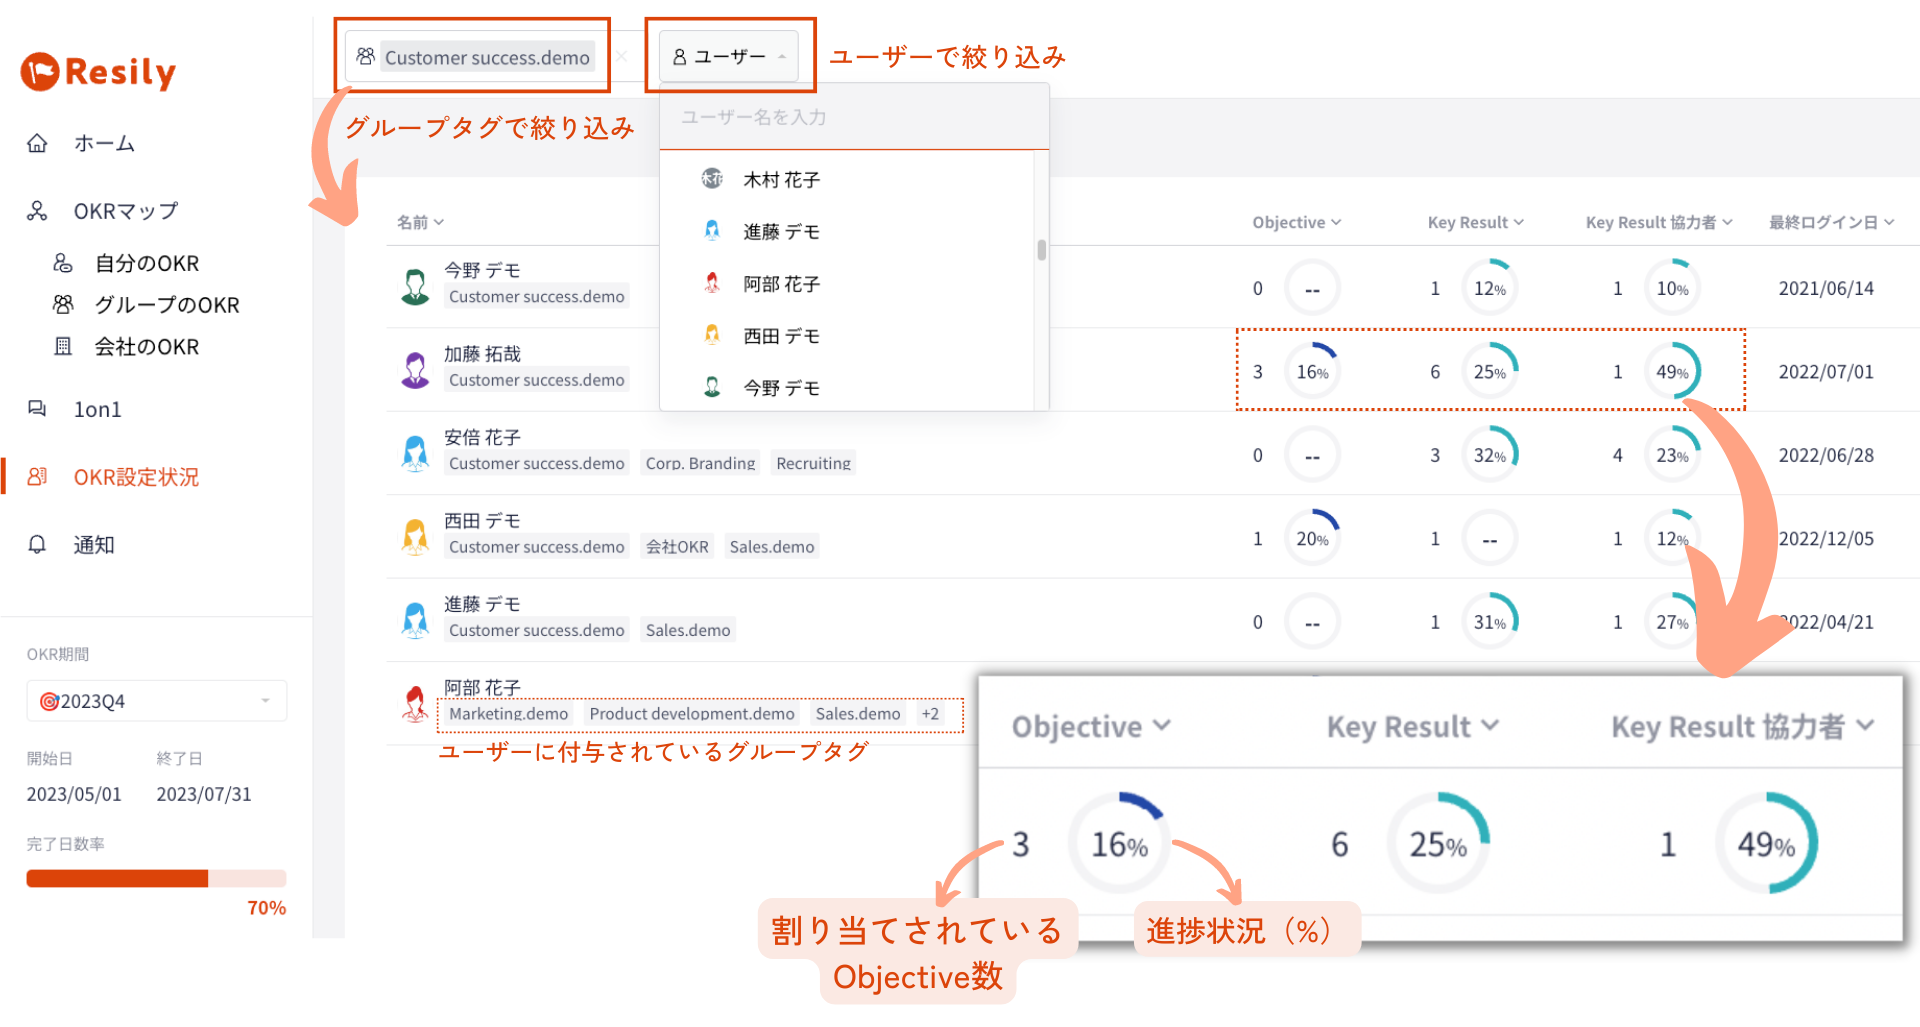Sort by 最終ログイン日 column header
The image size is (1920, 1027).
(1831, 222)
